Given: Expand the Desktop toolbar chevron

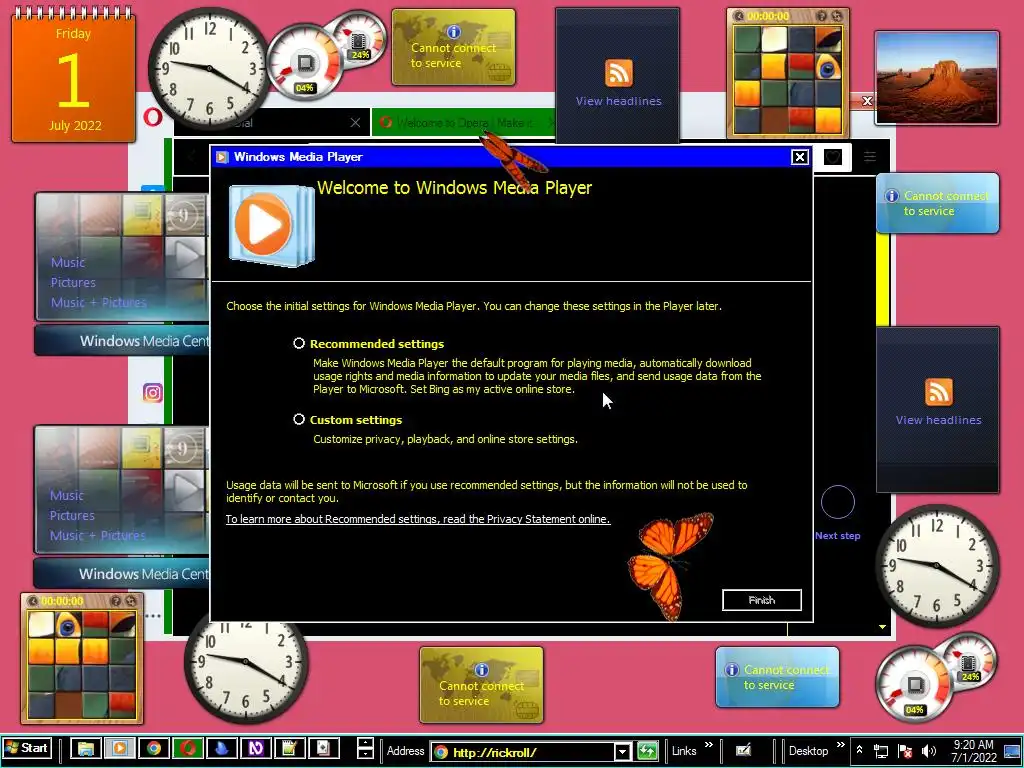Looking at the screenshot, I should point(840,745).
